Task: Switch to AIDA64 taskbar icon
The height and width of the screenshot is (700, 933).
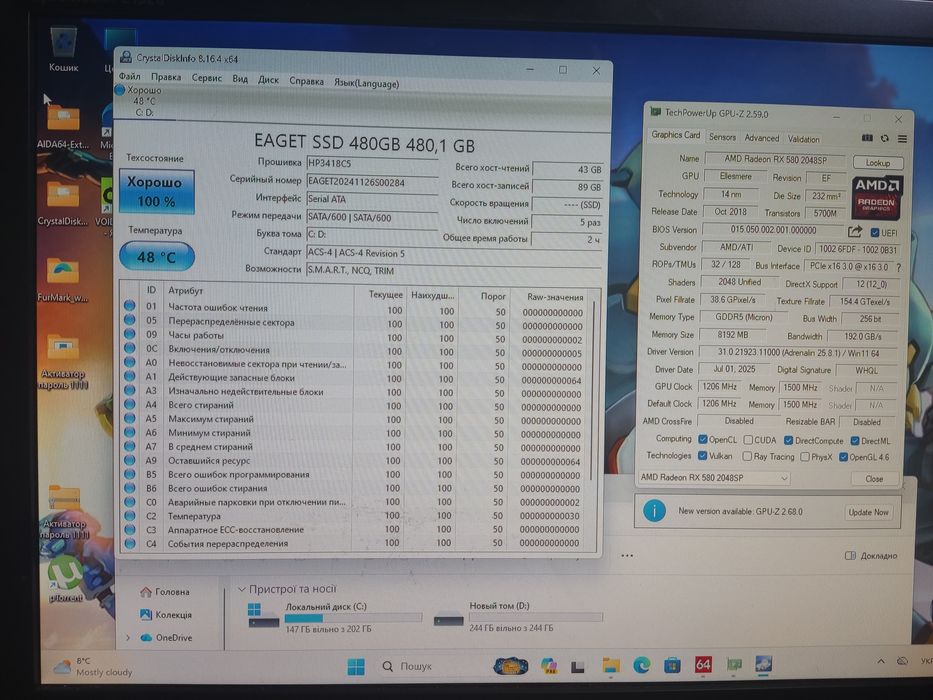Action: click(x=703, y=664)
